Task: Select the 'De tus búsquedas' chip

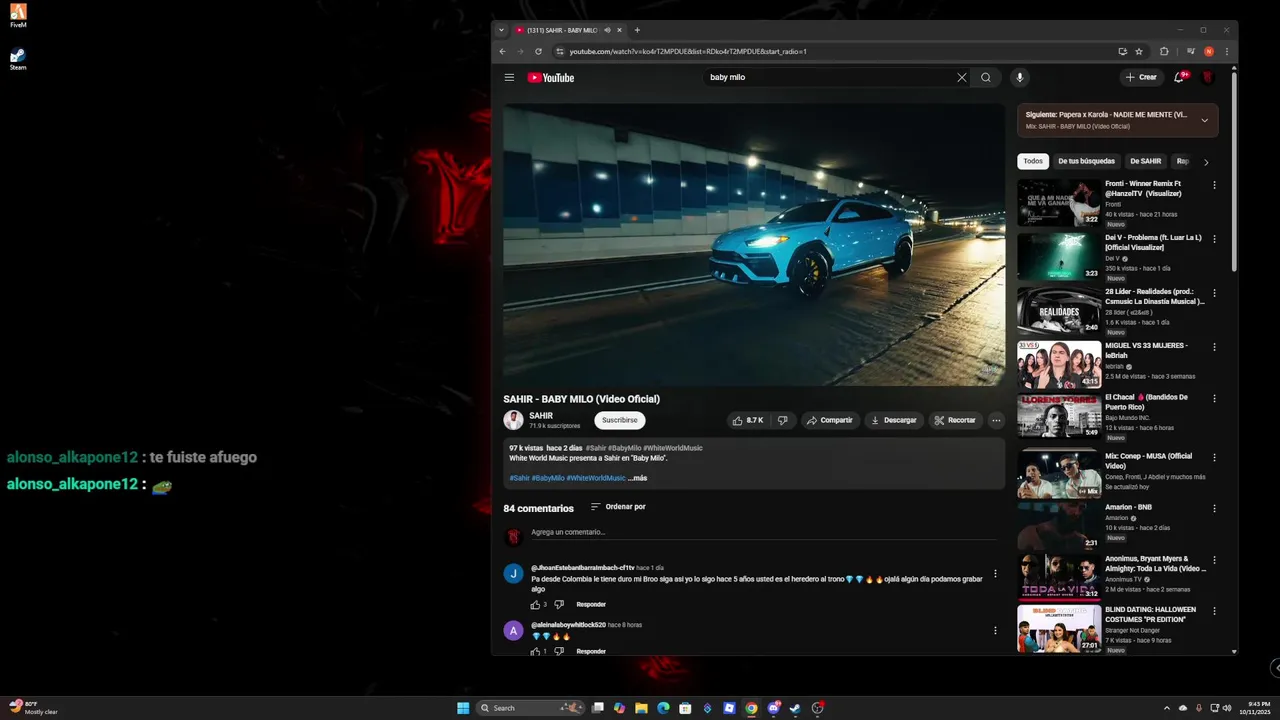Action: 1086,161
